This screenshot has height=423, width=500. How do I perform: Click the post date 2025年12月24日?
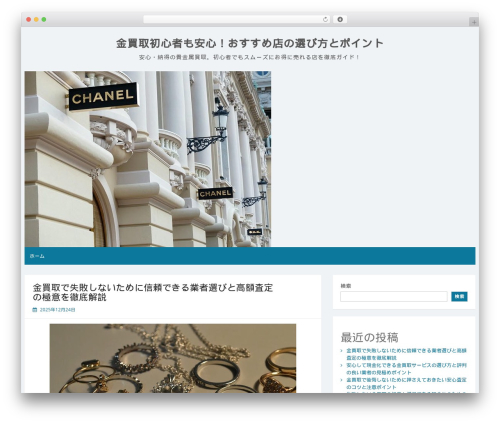pyautogui.click(x=57, y=310)
